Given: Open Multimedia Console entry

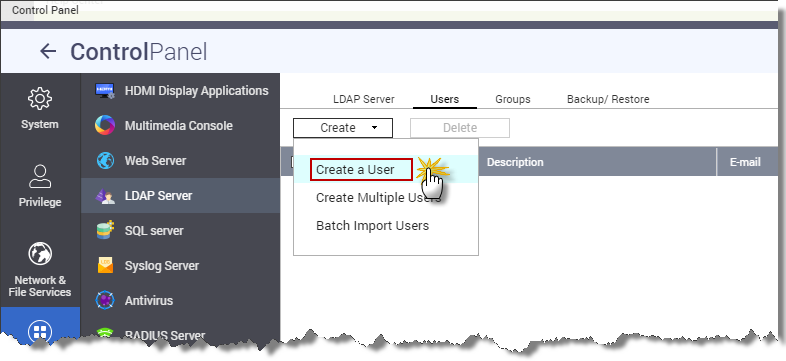Looking at the screenshot, I should coord(180,125).
